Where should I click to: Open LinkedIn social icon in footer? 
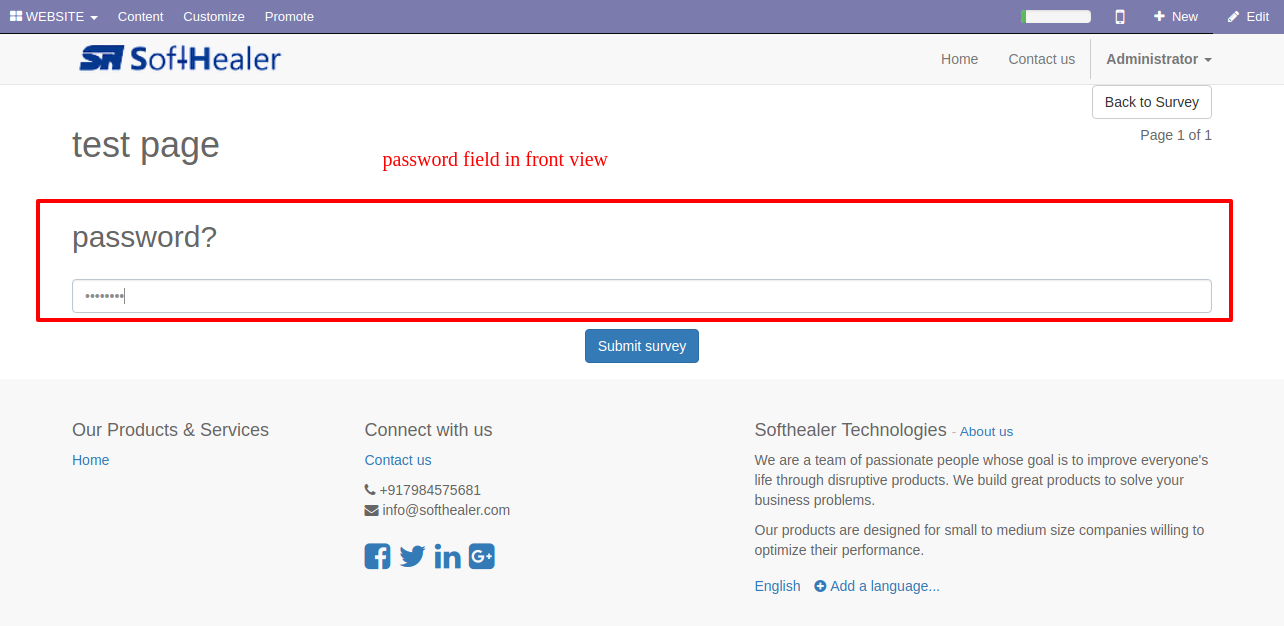[x=447, y=557]
